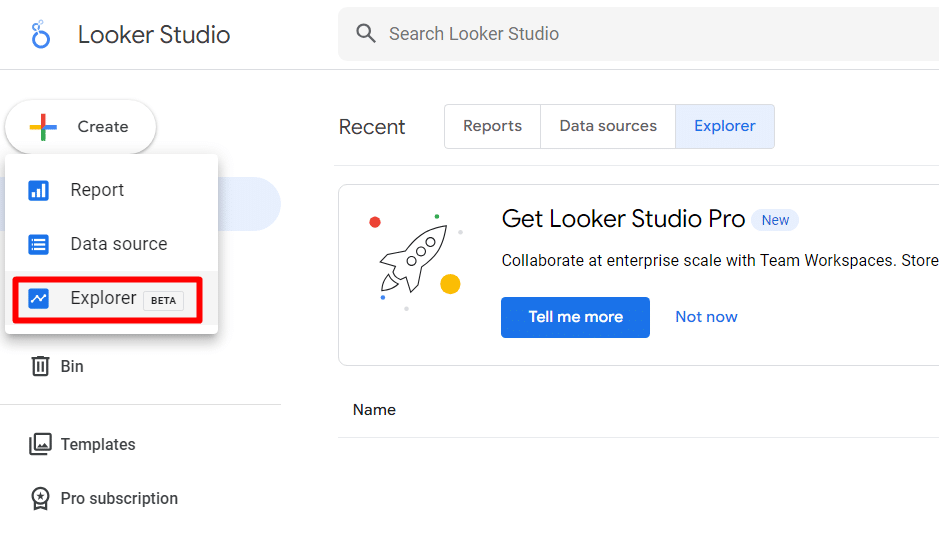Click the Get Looker Studio Pro heading

pos(623,219)
